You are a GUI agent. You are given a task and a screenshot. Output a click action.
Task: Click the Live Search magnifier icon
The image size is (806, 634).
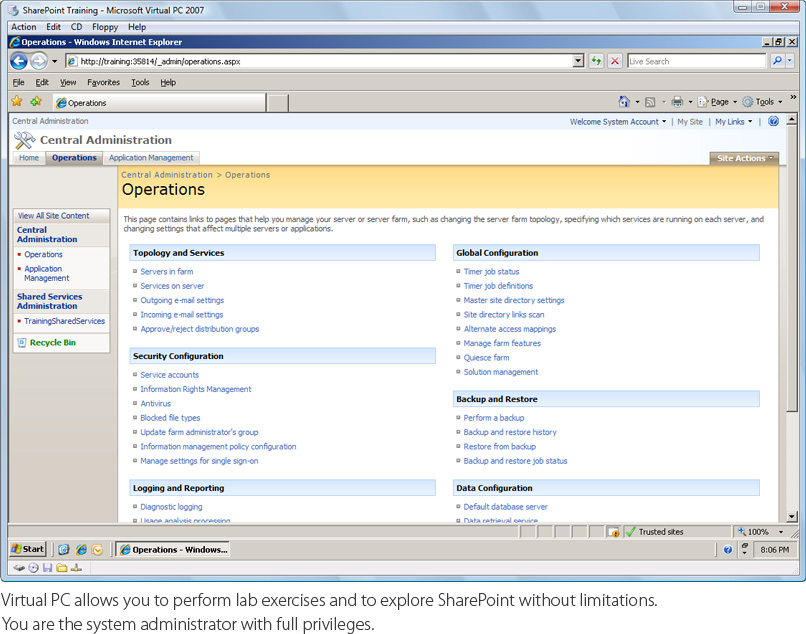tap(777, 61)
